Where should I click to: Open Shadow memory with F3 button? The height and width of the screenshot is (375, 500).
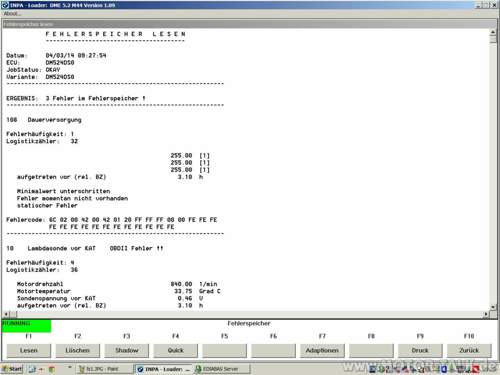(x=127, y=351)
